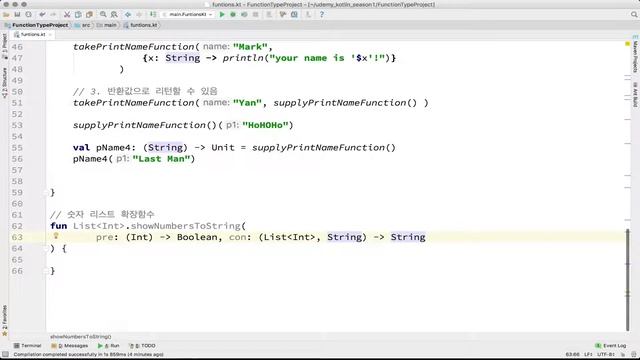
Task: Click the Redo toolbar icon
Action: pyautogui.click(x=53, y=14)
